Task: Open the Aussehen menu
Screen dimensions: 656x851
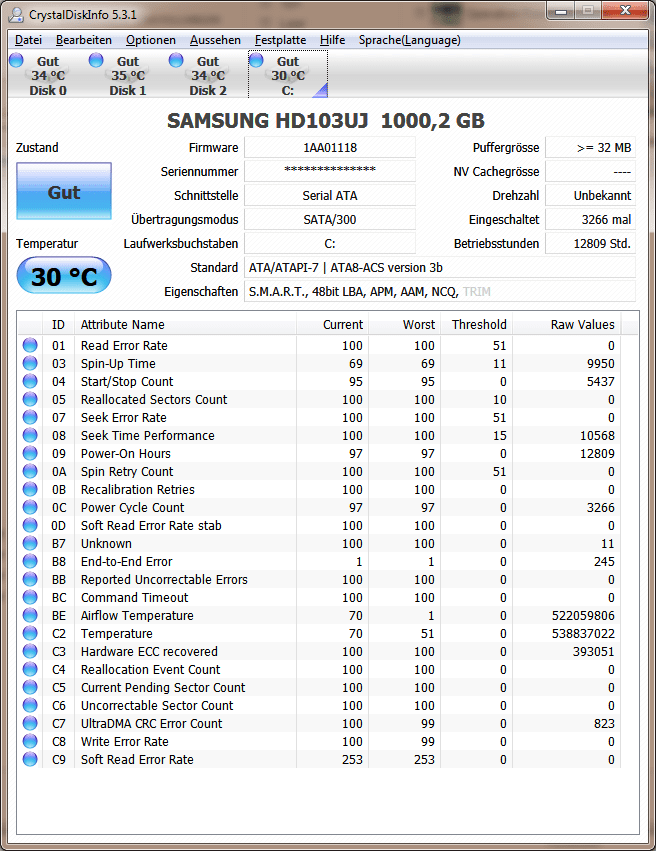Action: pyautogui.click(x=215, y=40)
